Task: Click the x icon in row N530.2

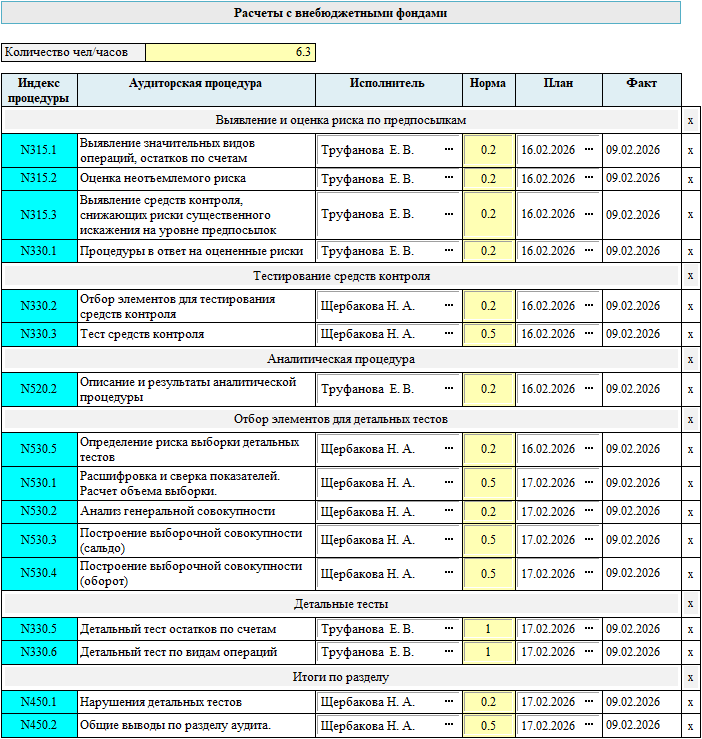Action: (x=690, y=512)
